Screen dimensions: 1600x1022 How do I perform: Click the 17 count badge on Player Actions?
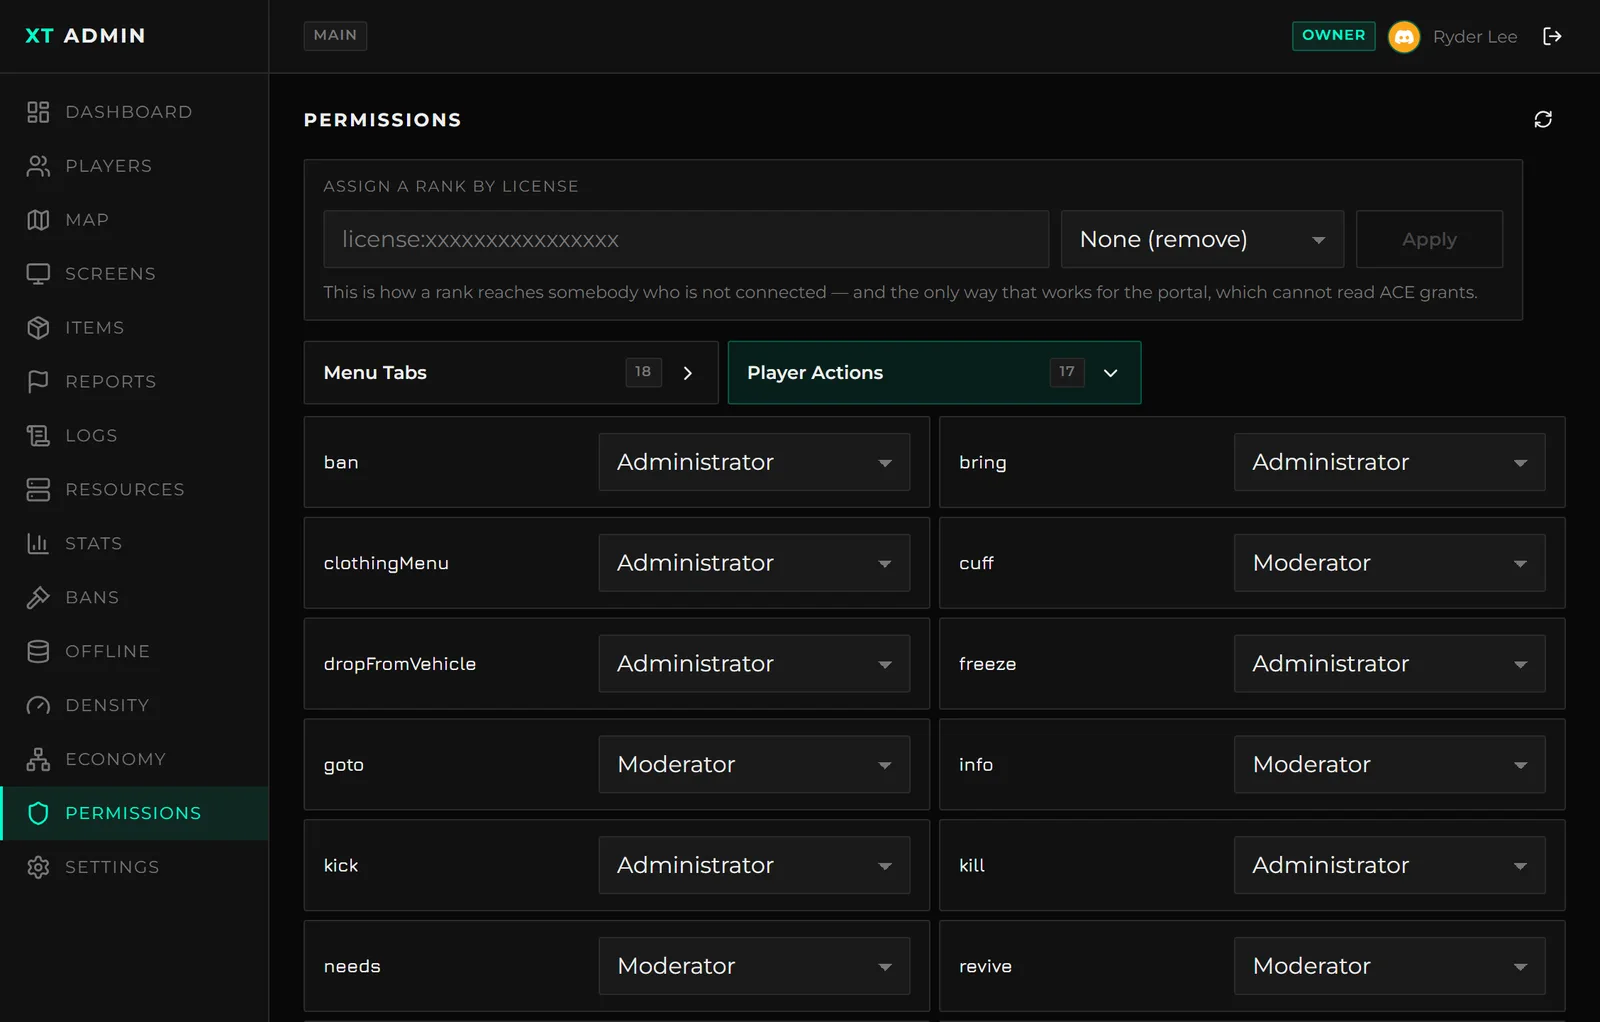[1067, 372]
